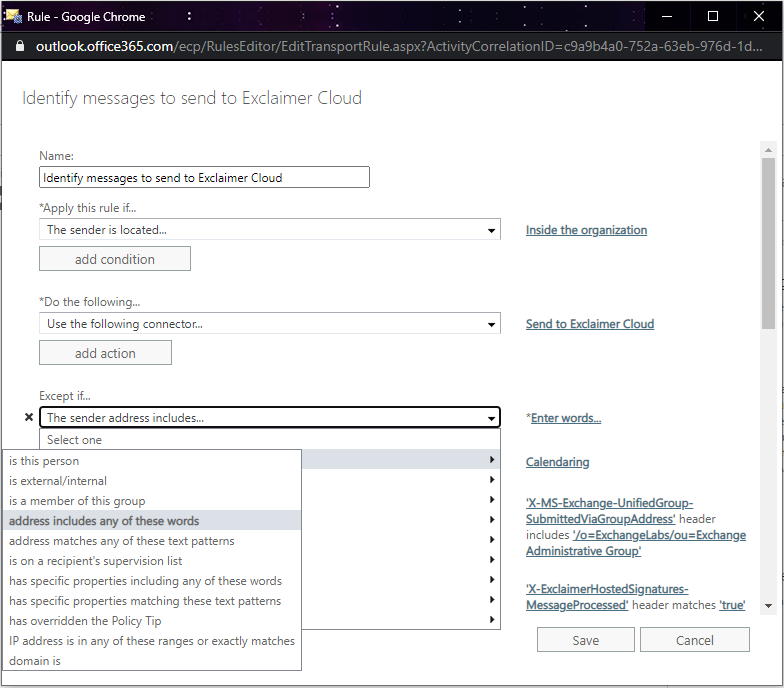This screenshot has height=688, width=784.
Task: Click the secure lock icon in address bar
Action: pos(18,47)
